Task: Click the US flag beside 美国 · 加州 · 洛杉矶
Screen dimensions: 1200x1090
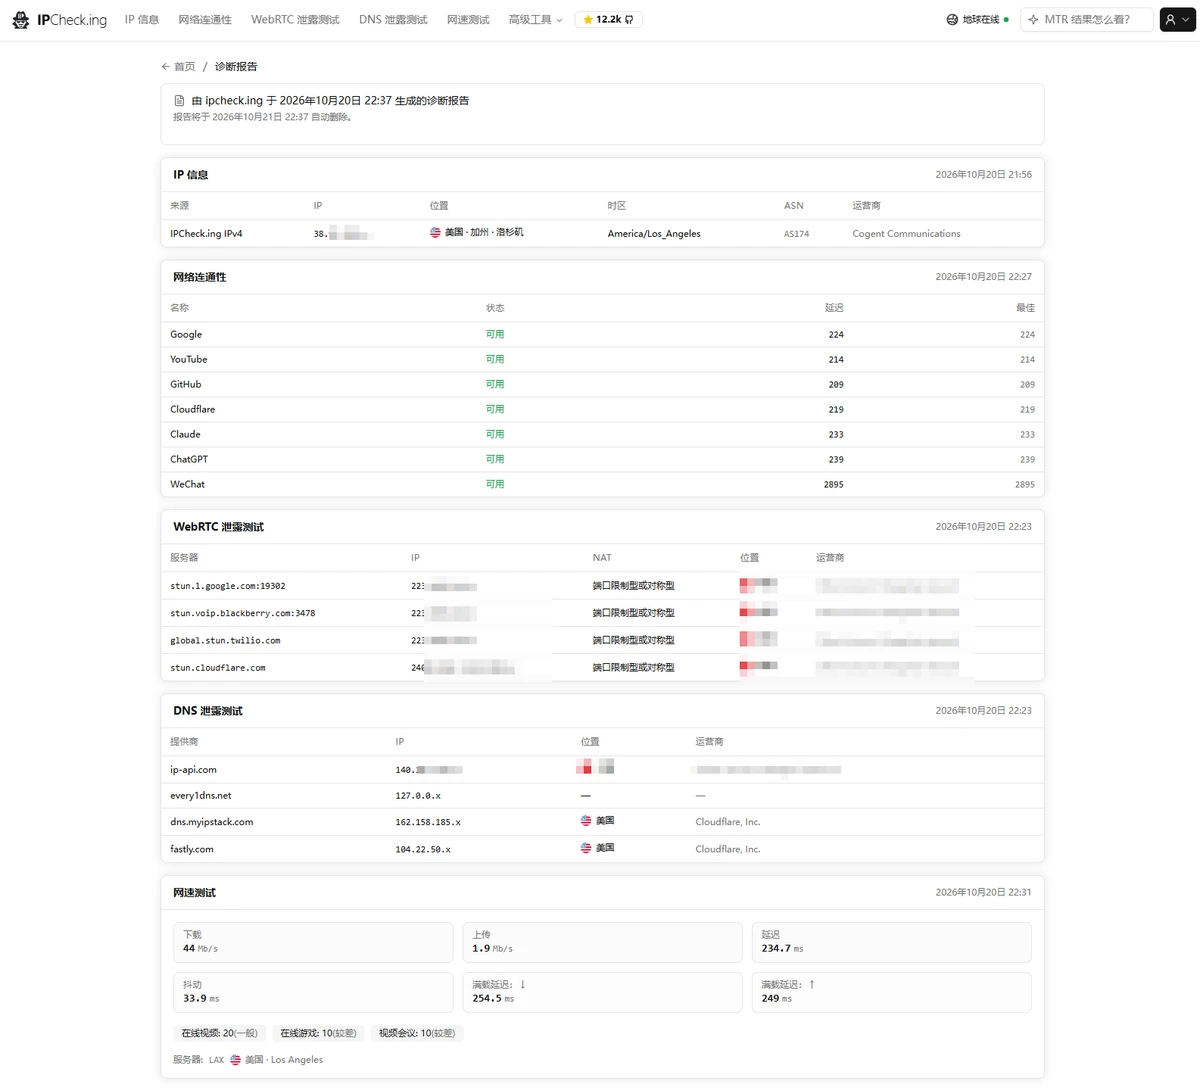Action: [x=435, y=232]
